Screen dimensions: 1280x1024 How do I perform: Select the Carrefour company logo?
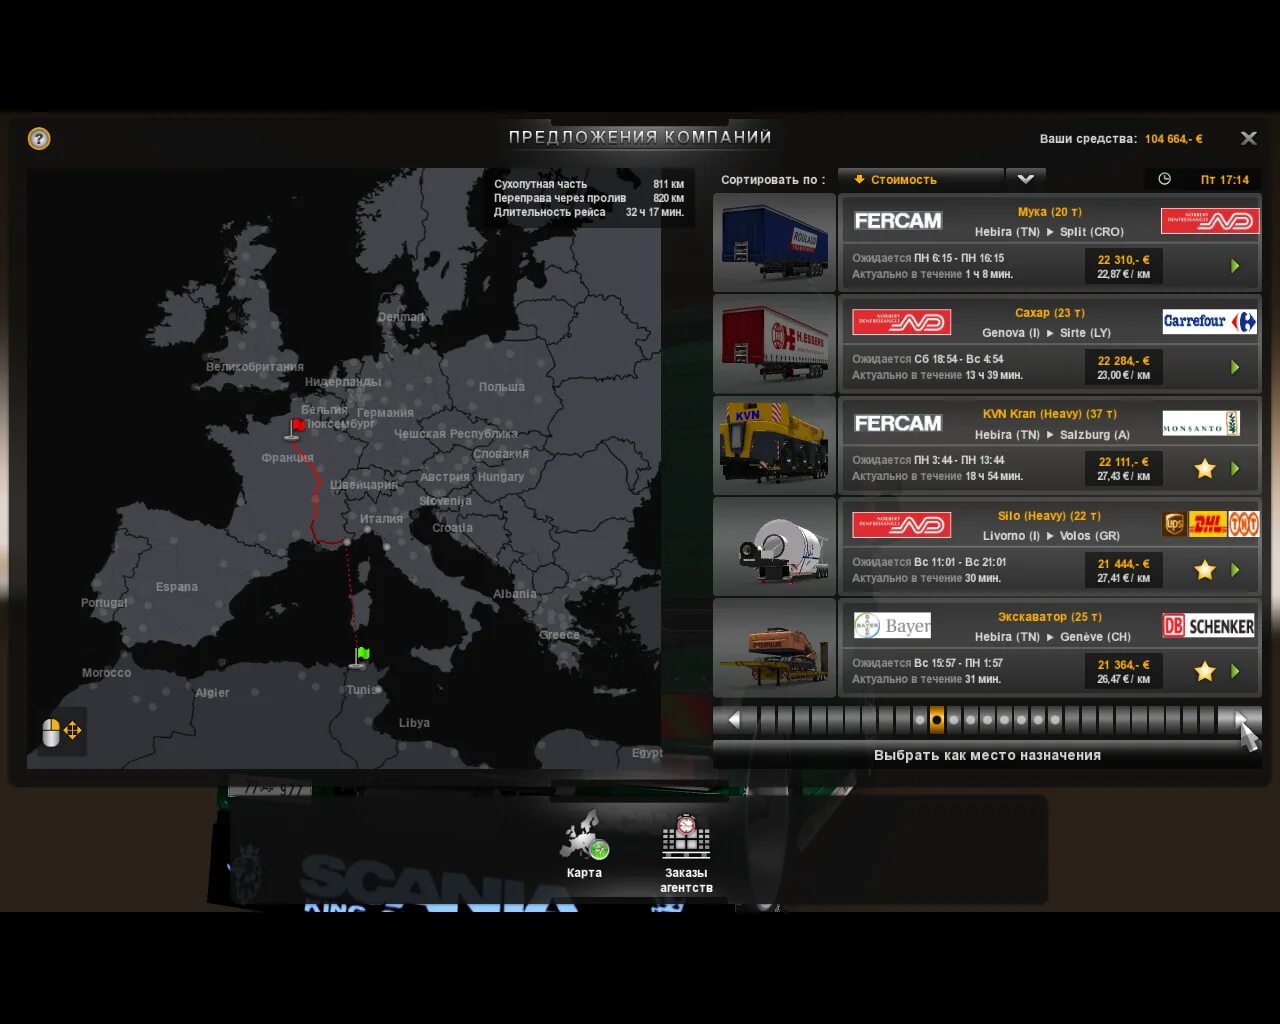point(1208,321)
